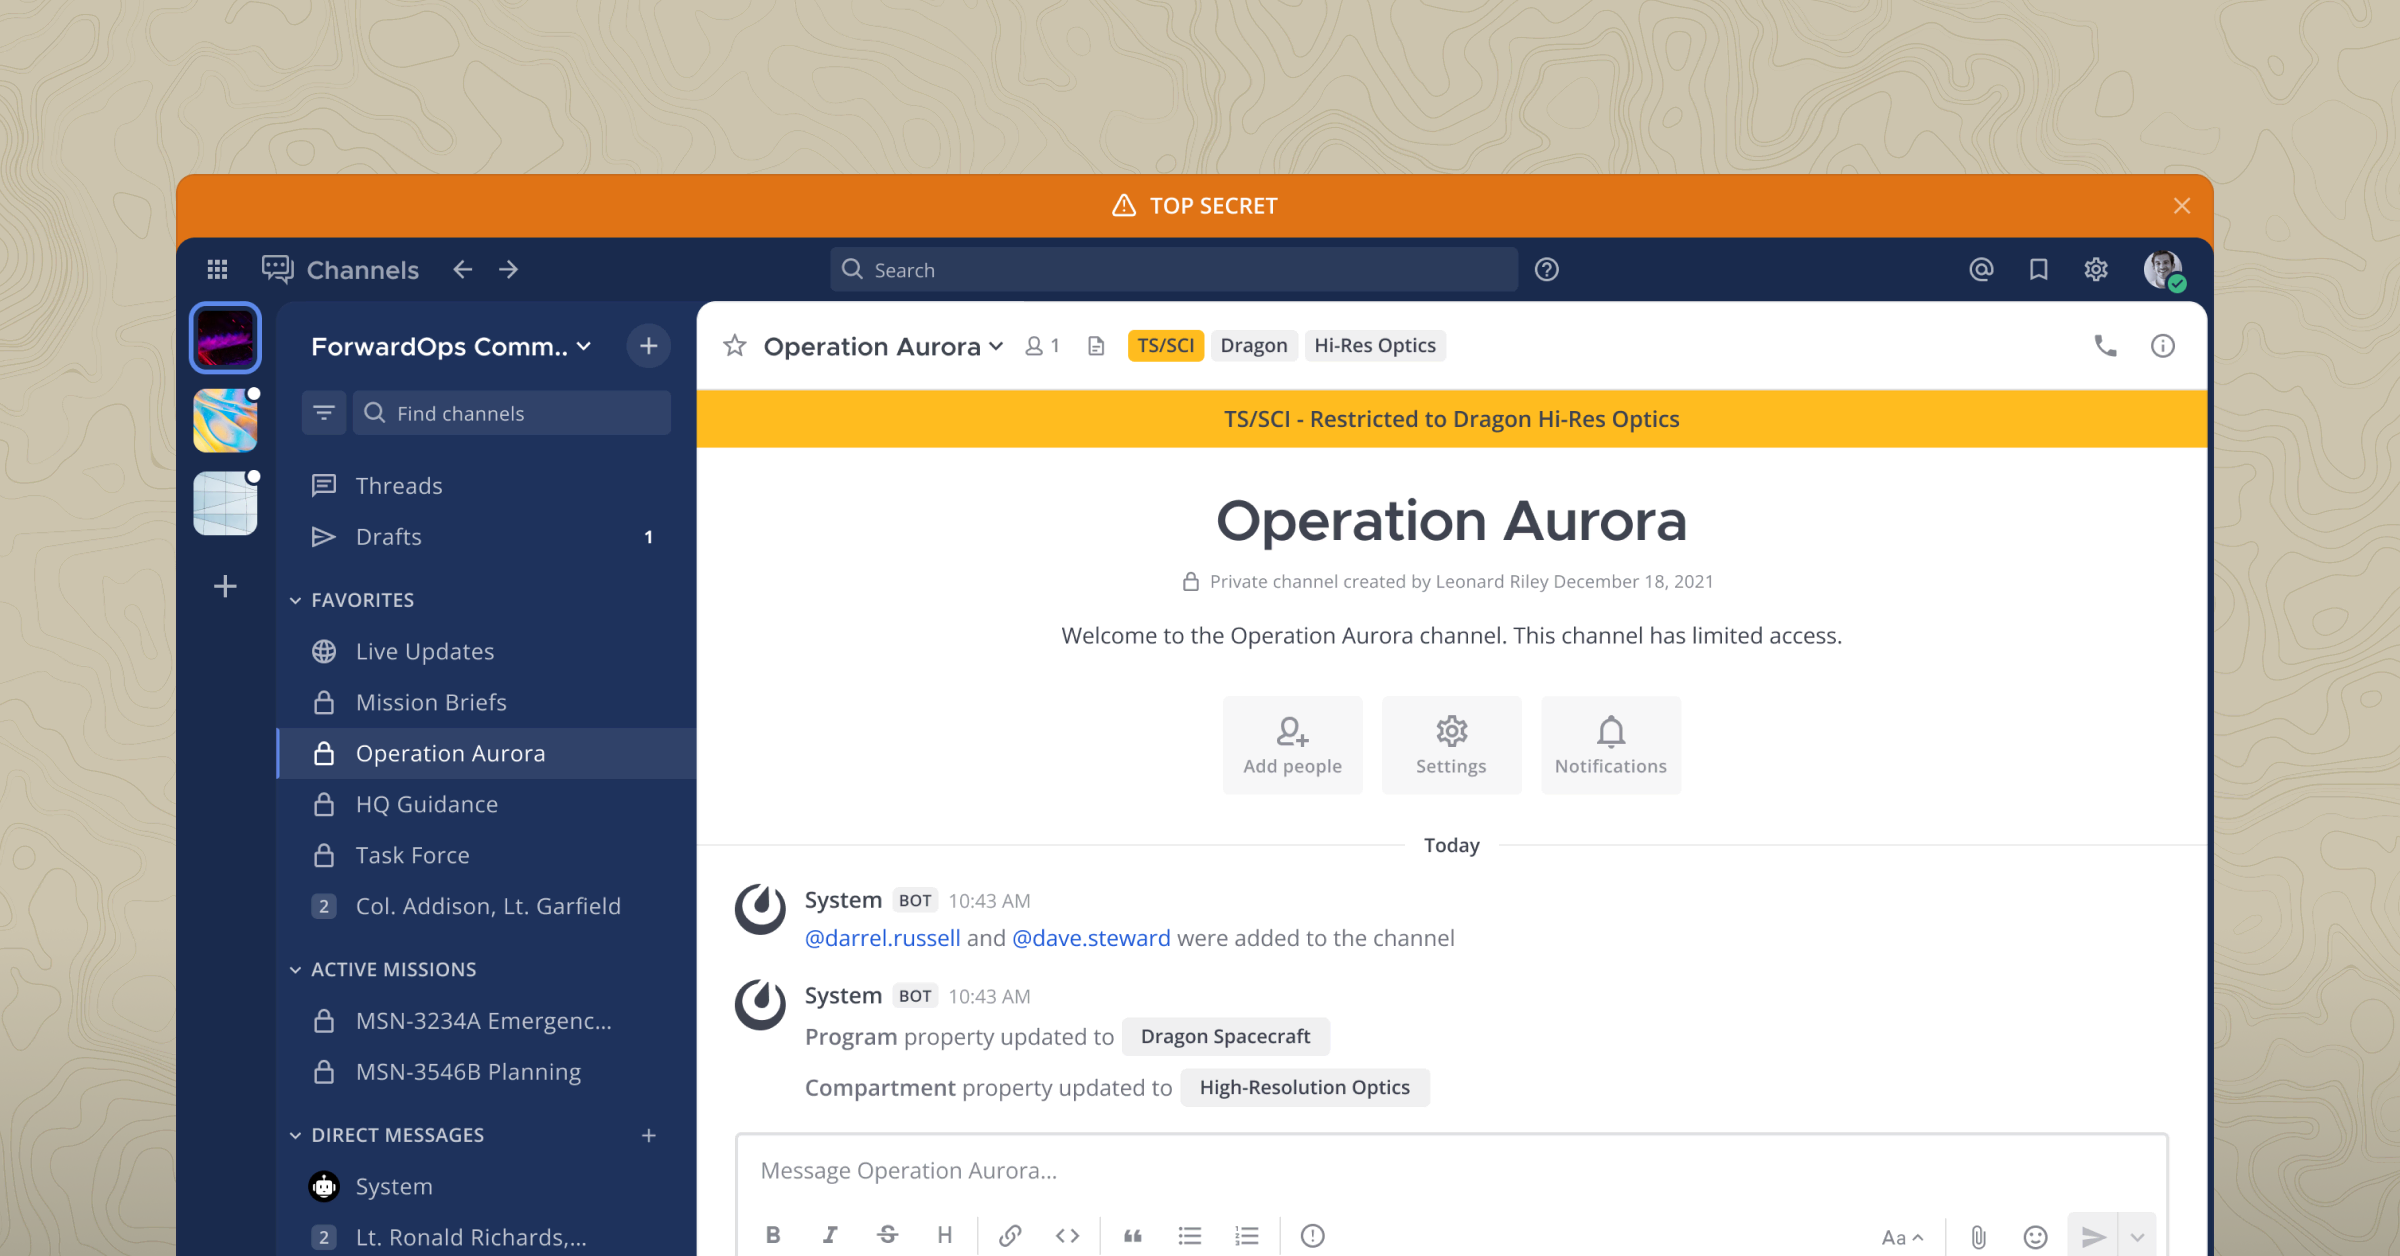Focus the Find channels field
This screenshot has height=1256, width=2400.
click(512, 412)
